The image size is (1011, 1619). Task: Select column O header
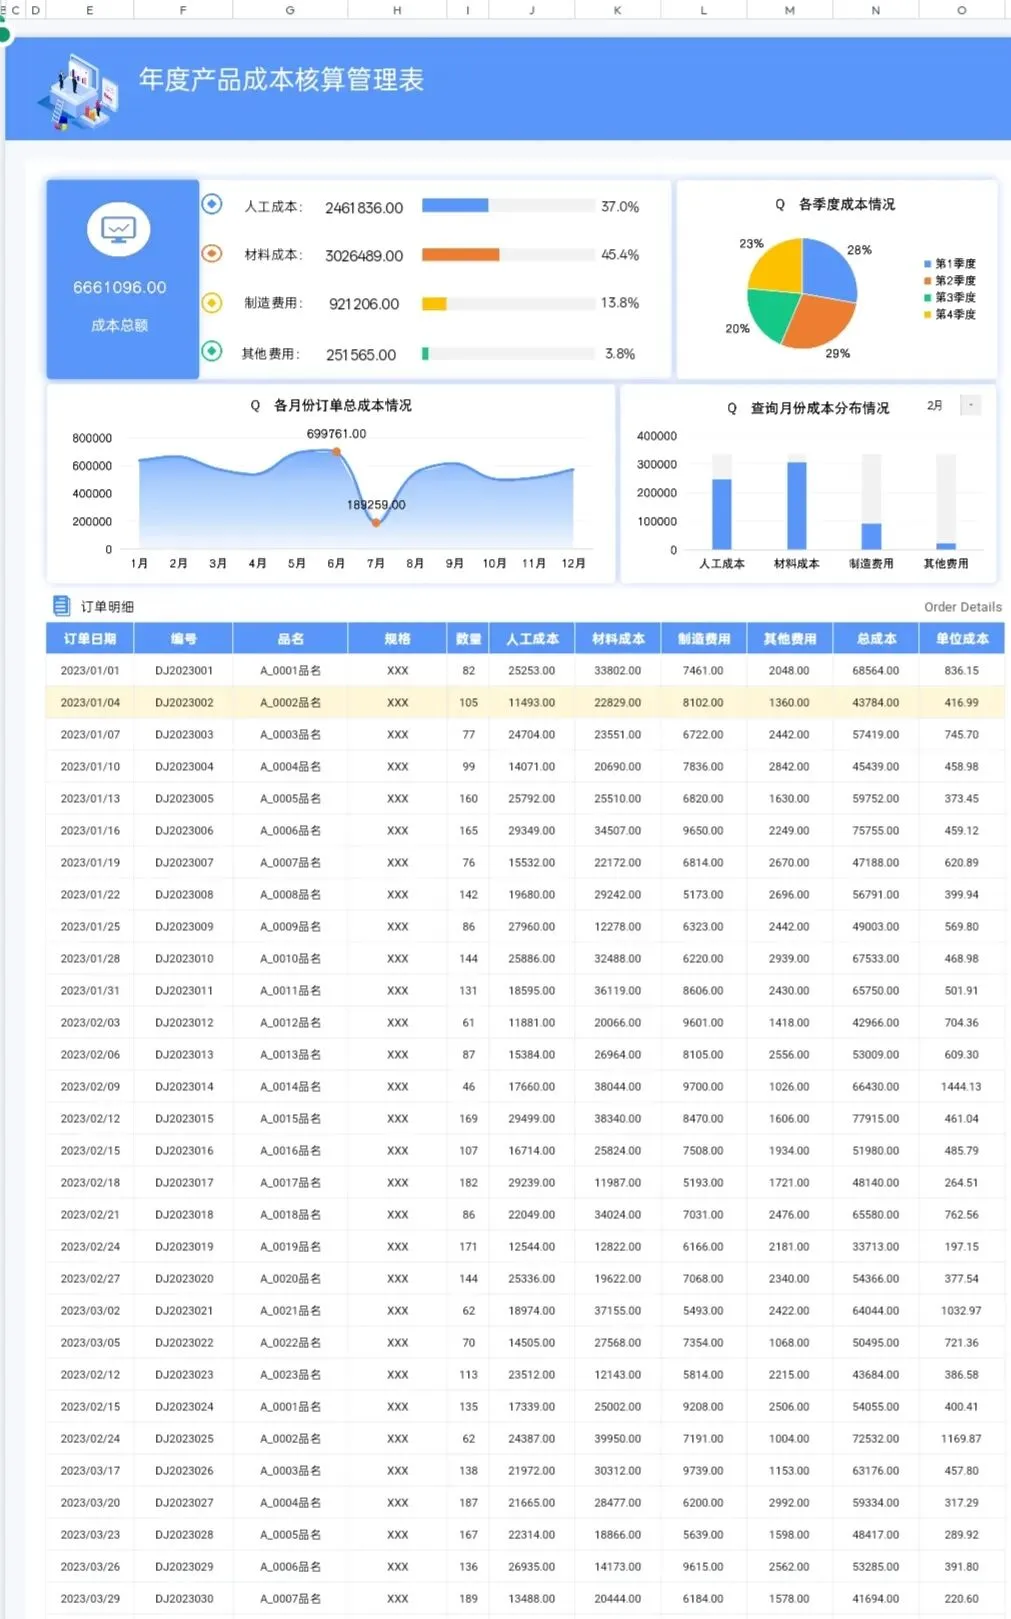click(x=962, y=10)
